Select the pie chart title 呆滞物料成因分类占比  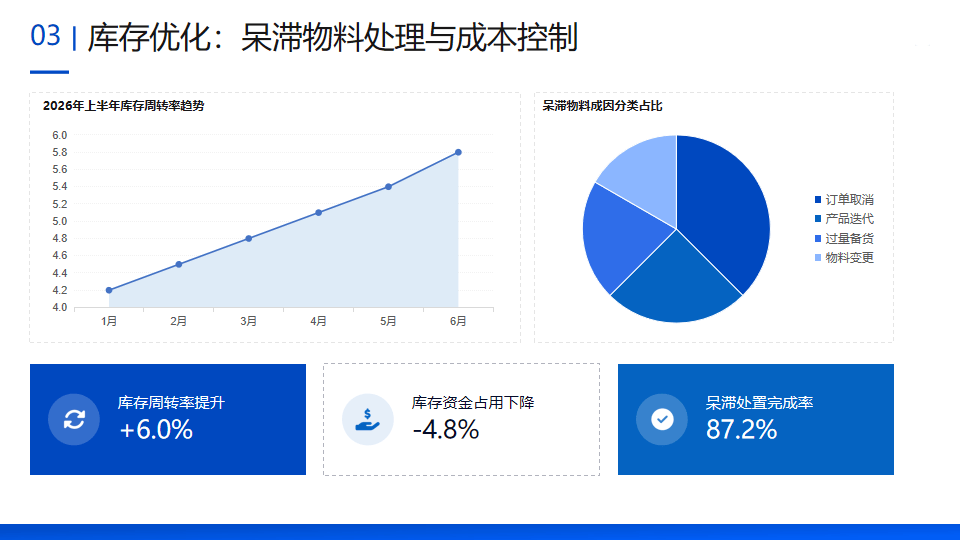click(602, 106)
